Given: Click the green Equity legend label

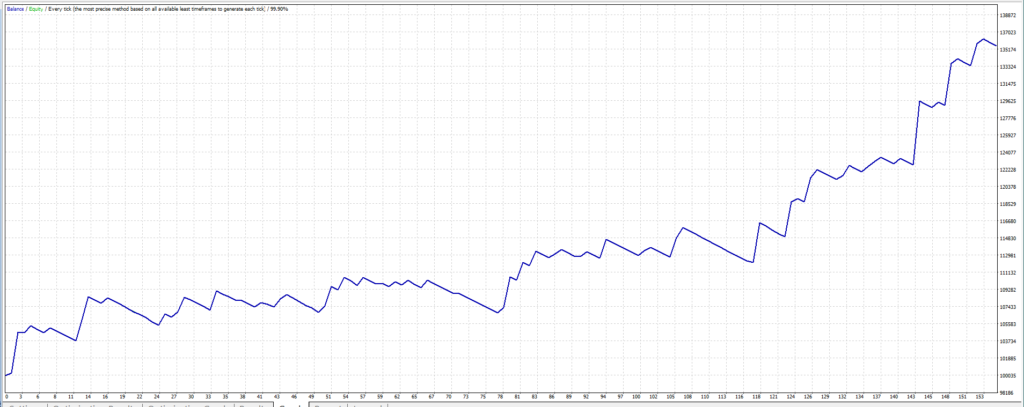Looking at the screenshot, I should click(x=36, y=9).
